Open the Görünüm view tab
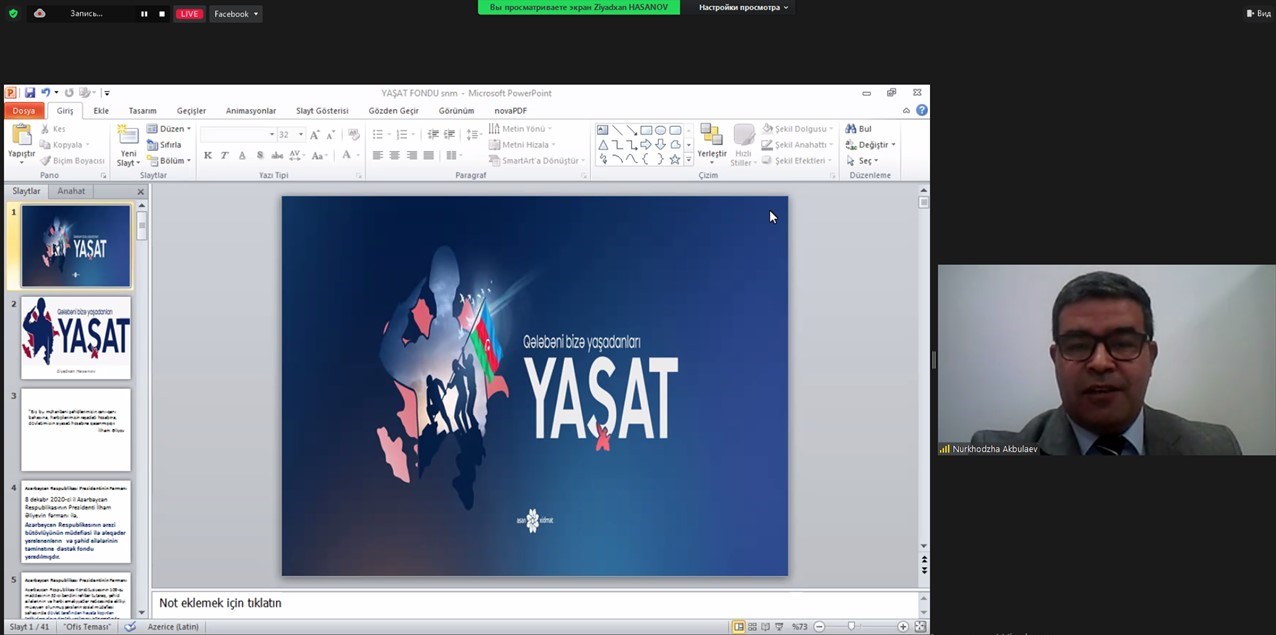 (456, 111)
